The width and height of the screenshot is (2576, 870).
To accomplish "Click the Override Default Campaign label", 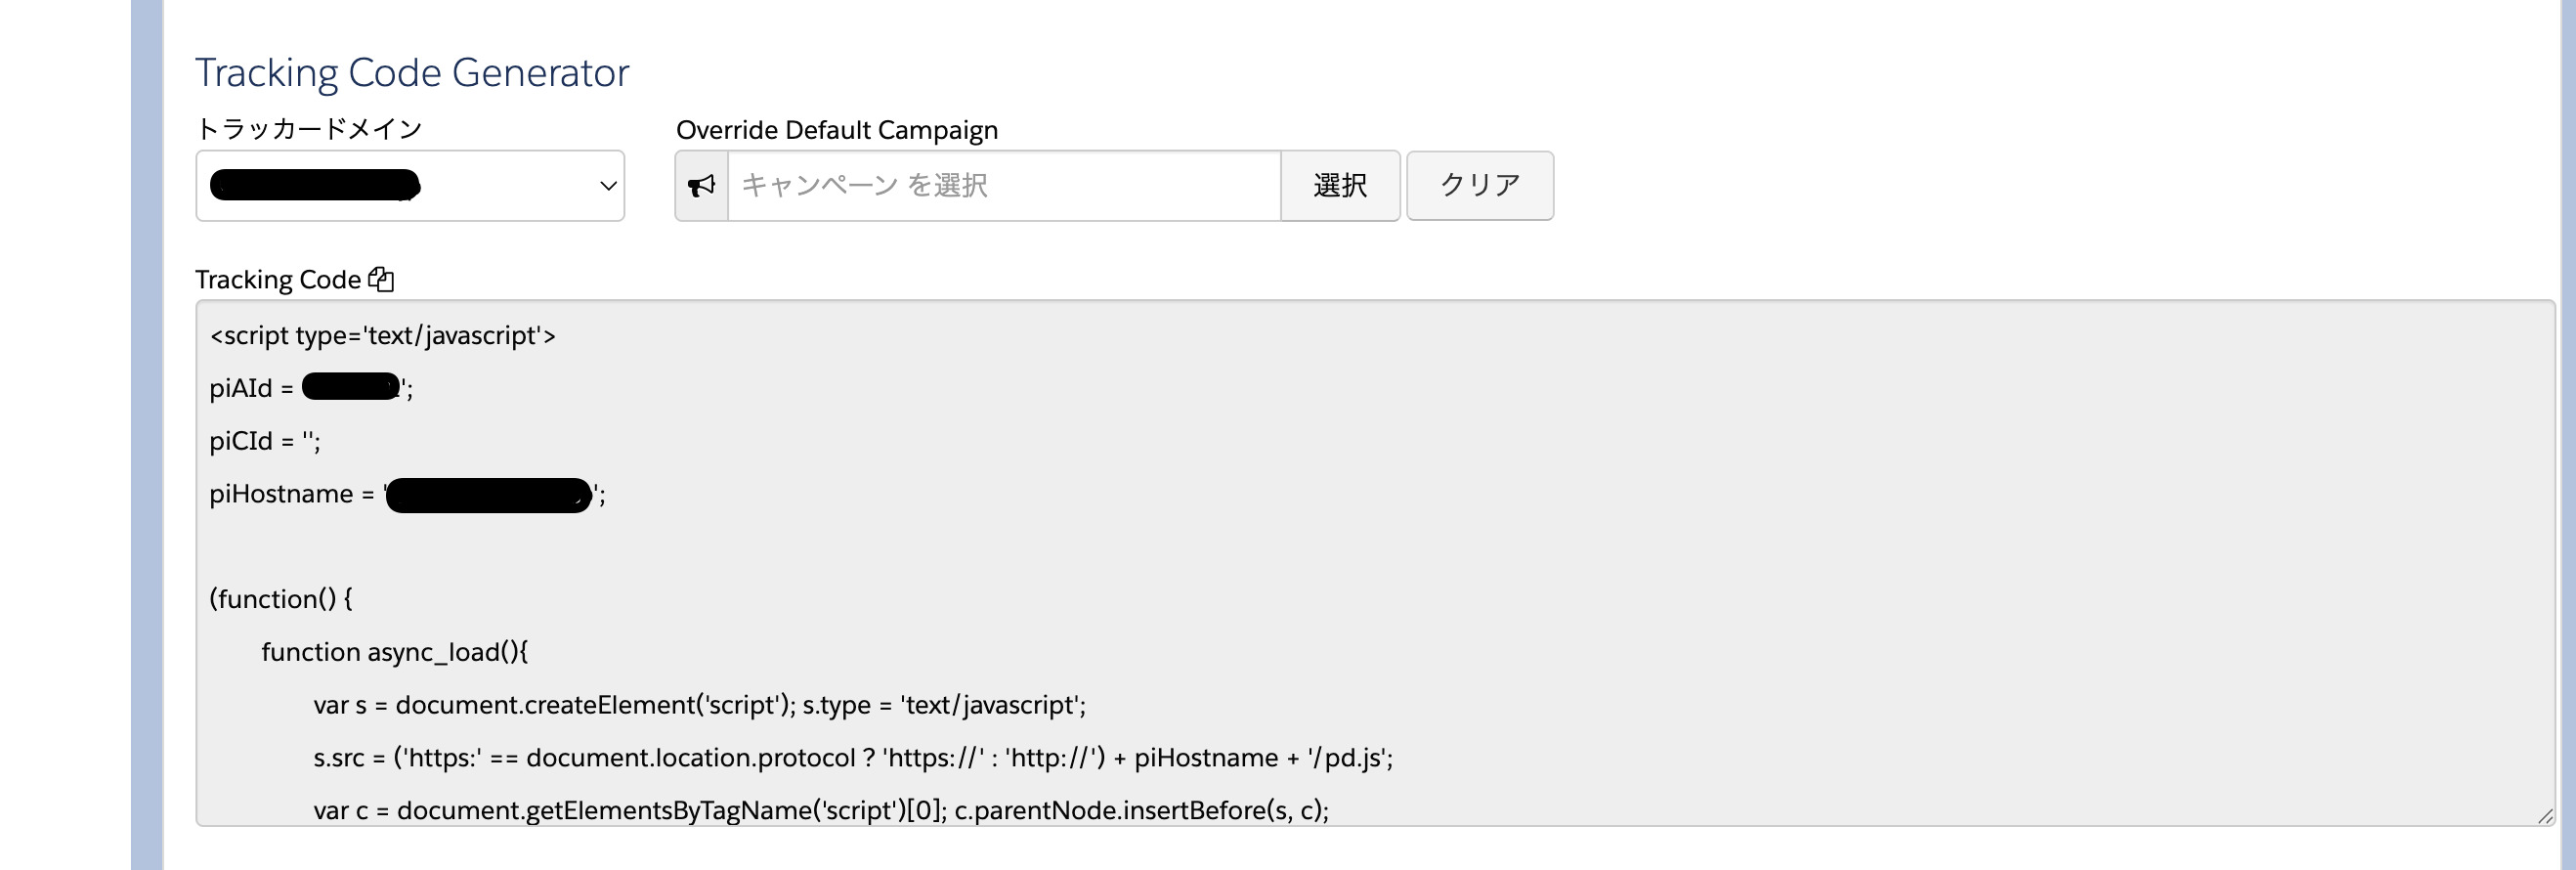I will 837,129.
